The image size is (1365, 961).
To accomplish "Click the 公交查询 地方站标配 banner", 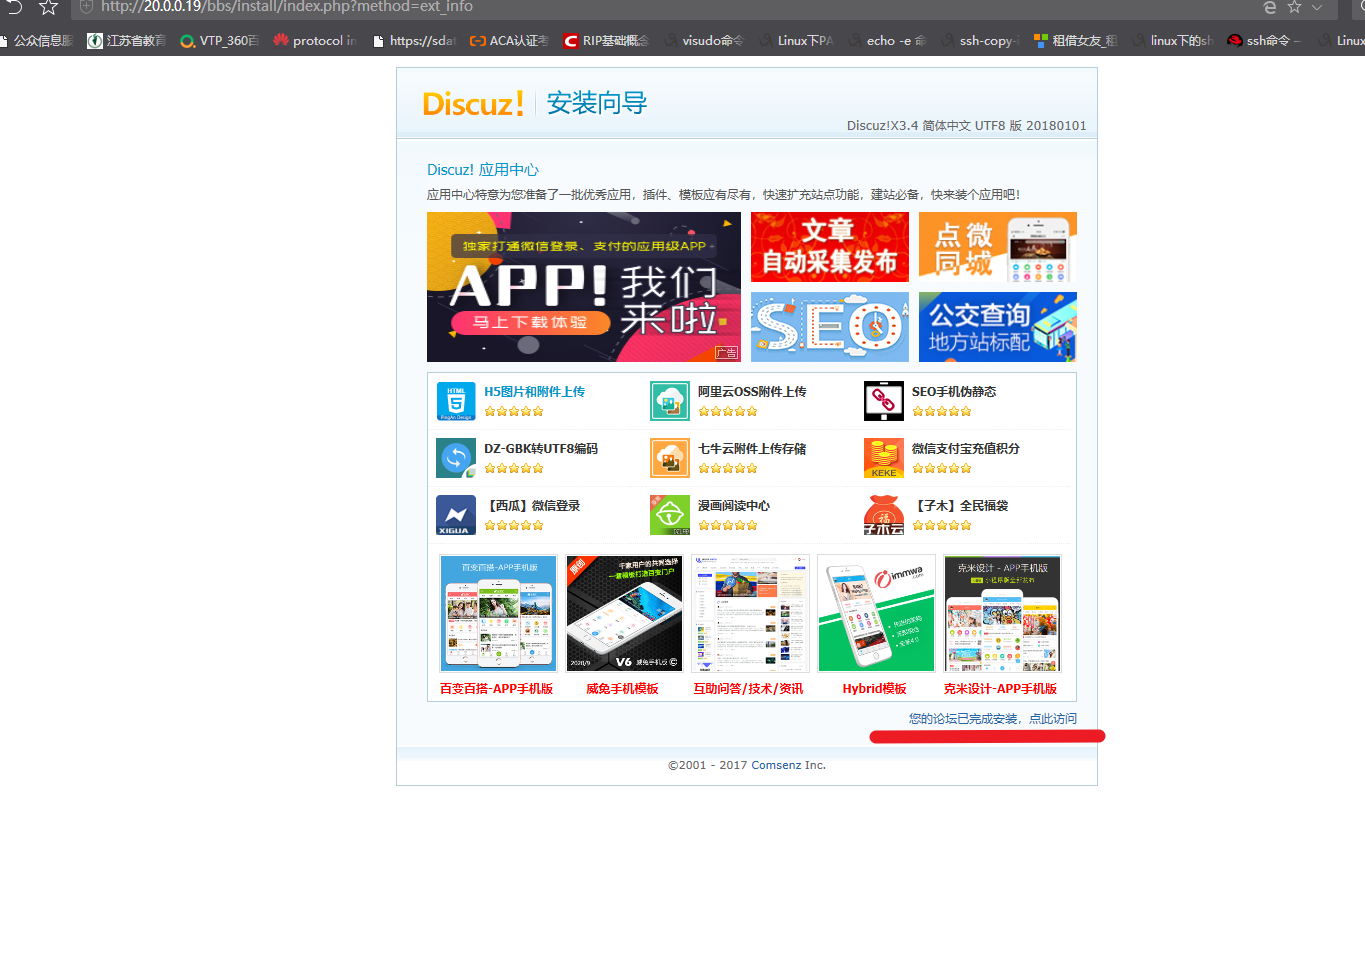I will coord(998,327).
